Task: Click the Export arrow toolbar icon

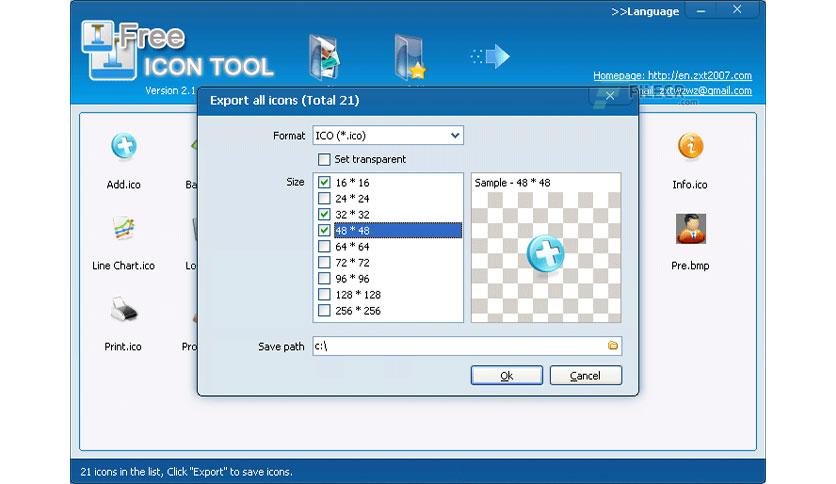Action: coord(491,56)
